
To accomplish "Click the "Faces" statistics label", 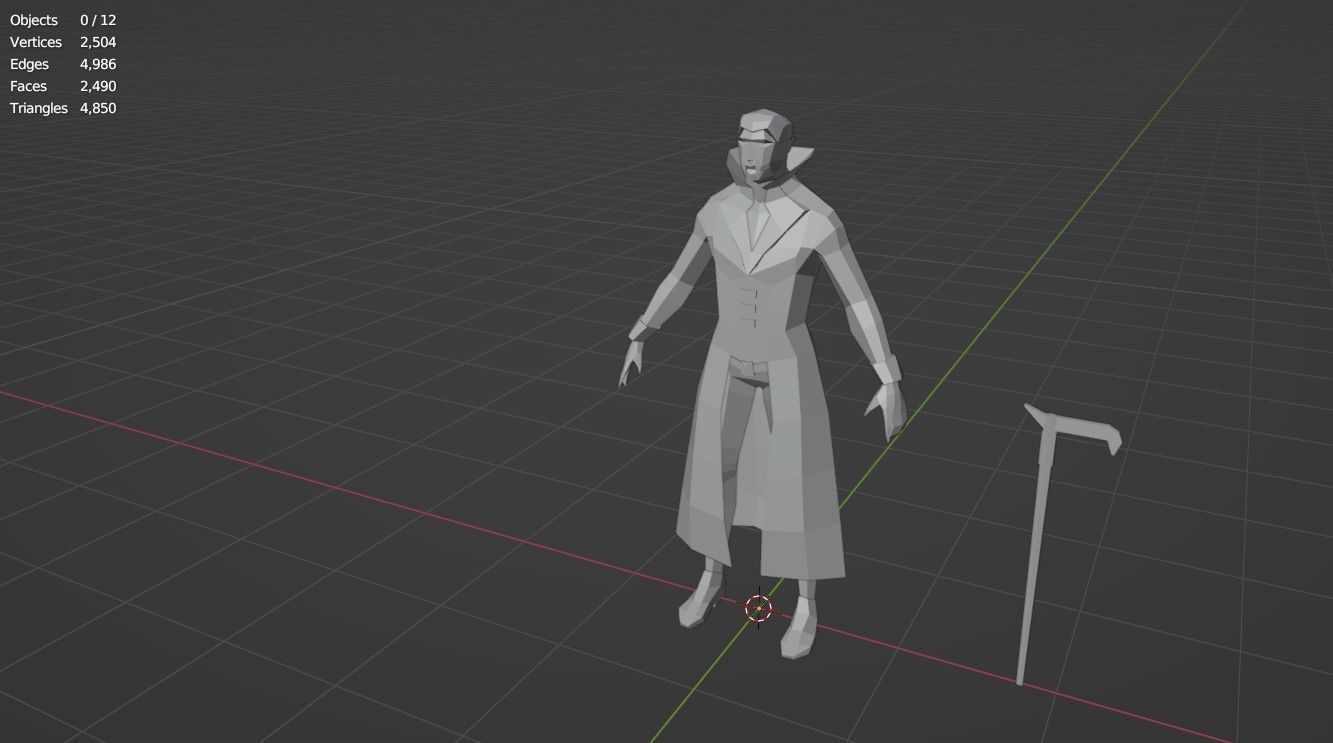I will pos(28,86).
